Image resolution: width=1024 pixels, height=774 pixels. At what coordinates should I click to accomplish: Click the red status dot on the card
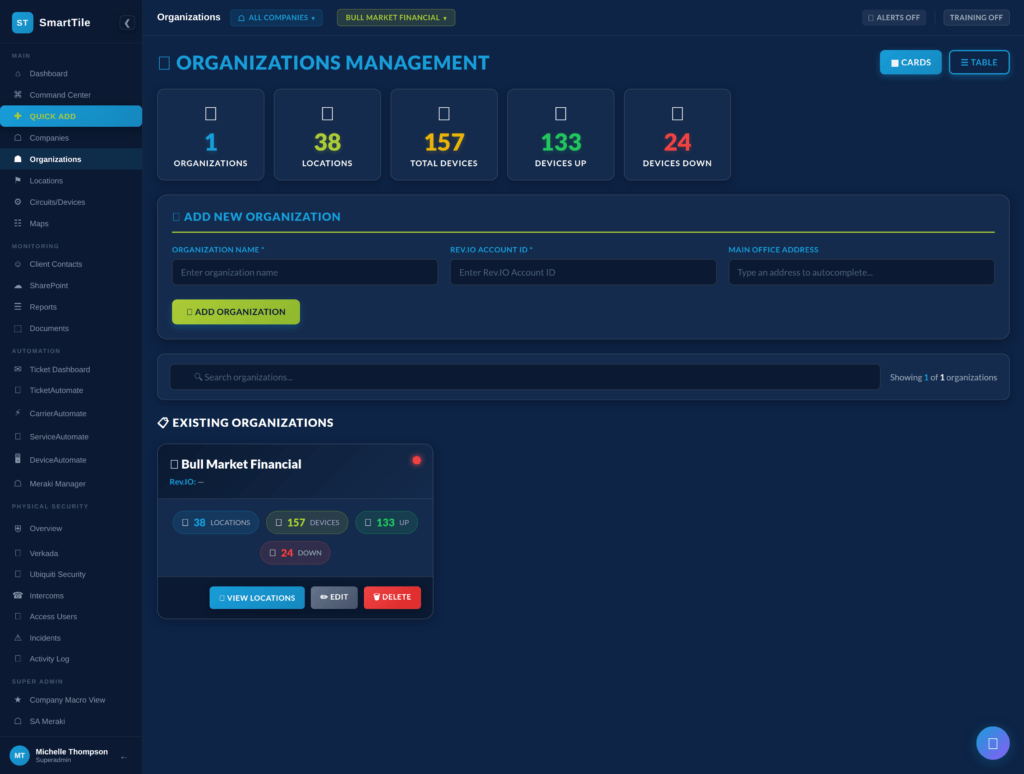coord(417,460)
